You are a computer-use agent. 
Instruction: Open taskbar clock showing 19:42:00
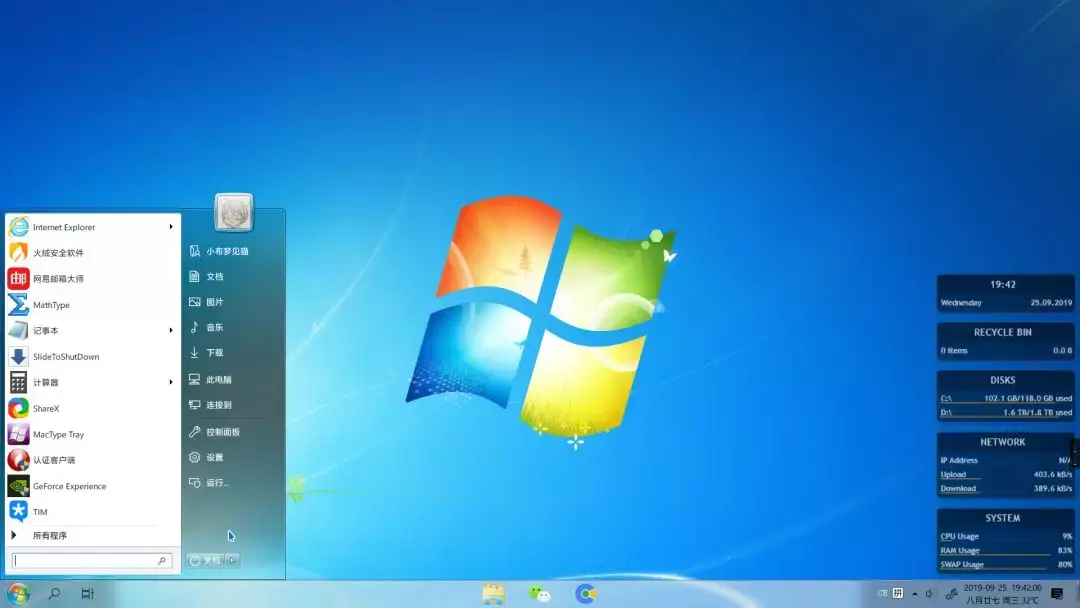pos(1003,594)
